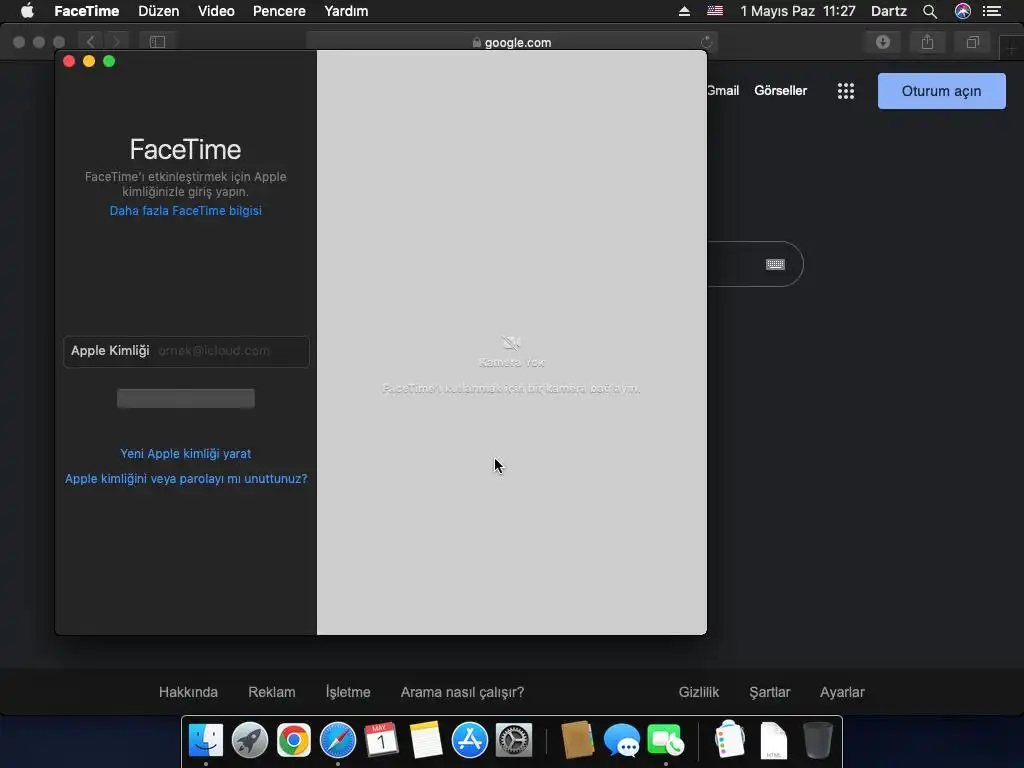The width and height of the screenshot is (1024, 768).
Task: Open System Preferences from the Dock
Action: (x=514, y=741)
